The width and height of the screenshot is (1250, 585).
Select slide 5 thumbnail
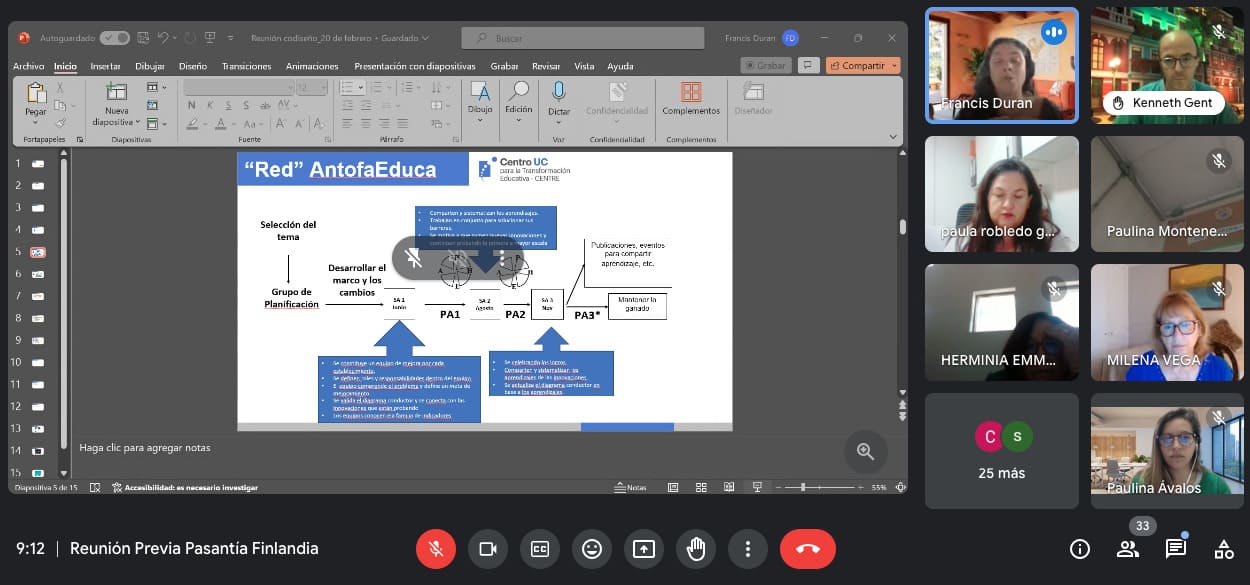pos(38,252)
